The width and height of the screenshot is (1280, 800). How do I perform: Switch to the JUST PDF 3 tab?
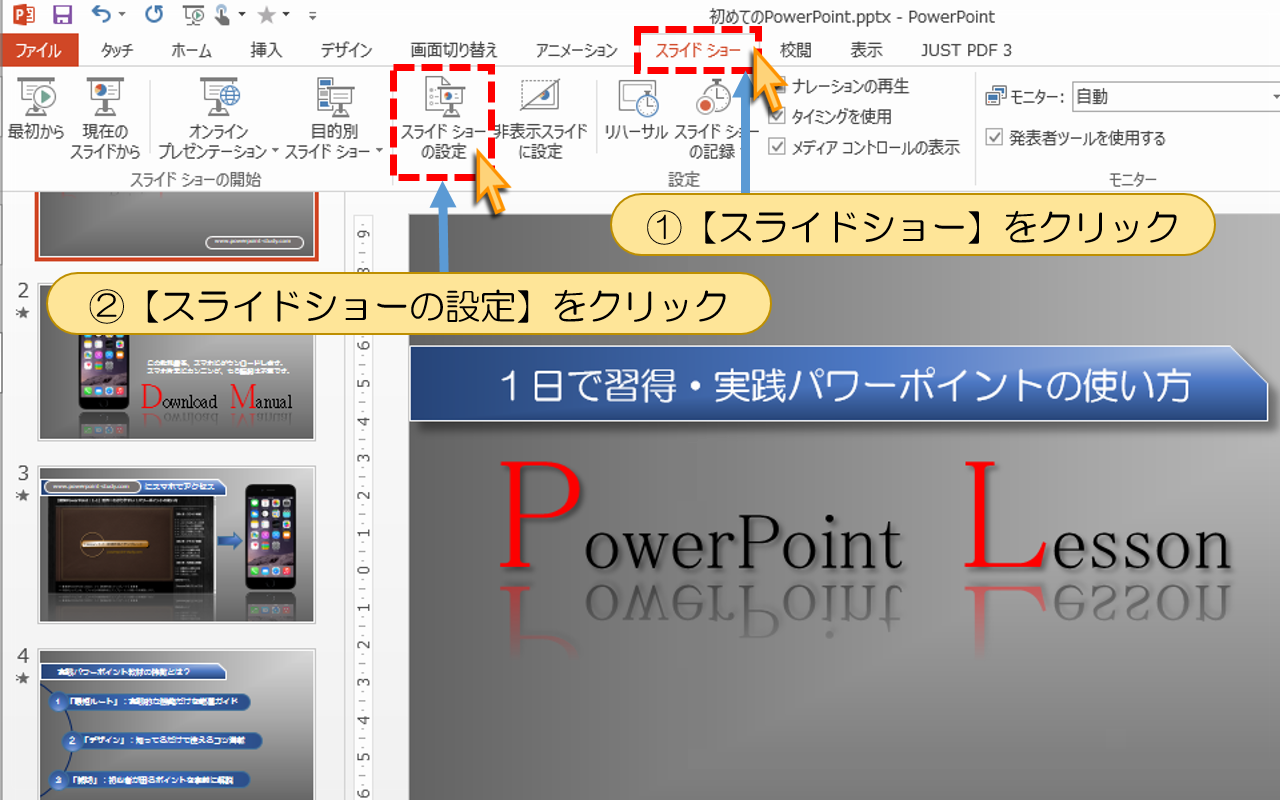click(x=966, y=50)
